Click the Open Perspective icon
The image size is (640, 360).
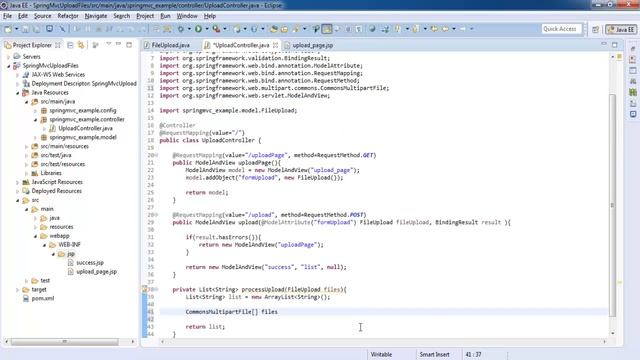(596, 29)
